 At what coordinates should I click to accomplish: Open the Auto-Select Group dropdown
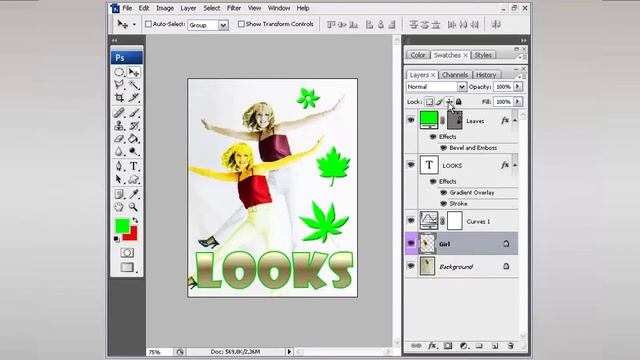[223, 25]
